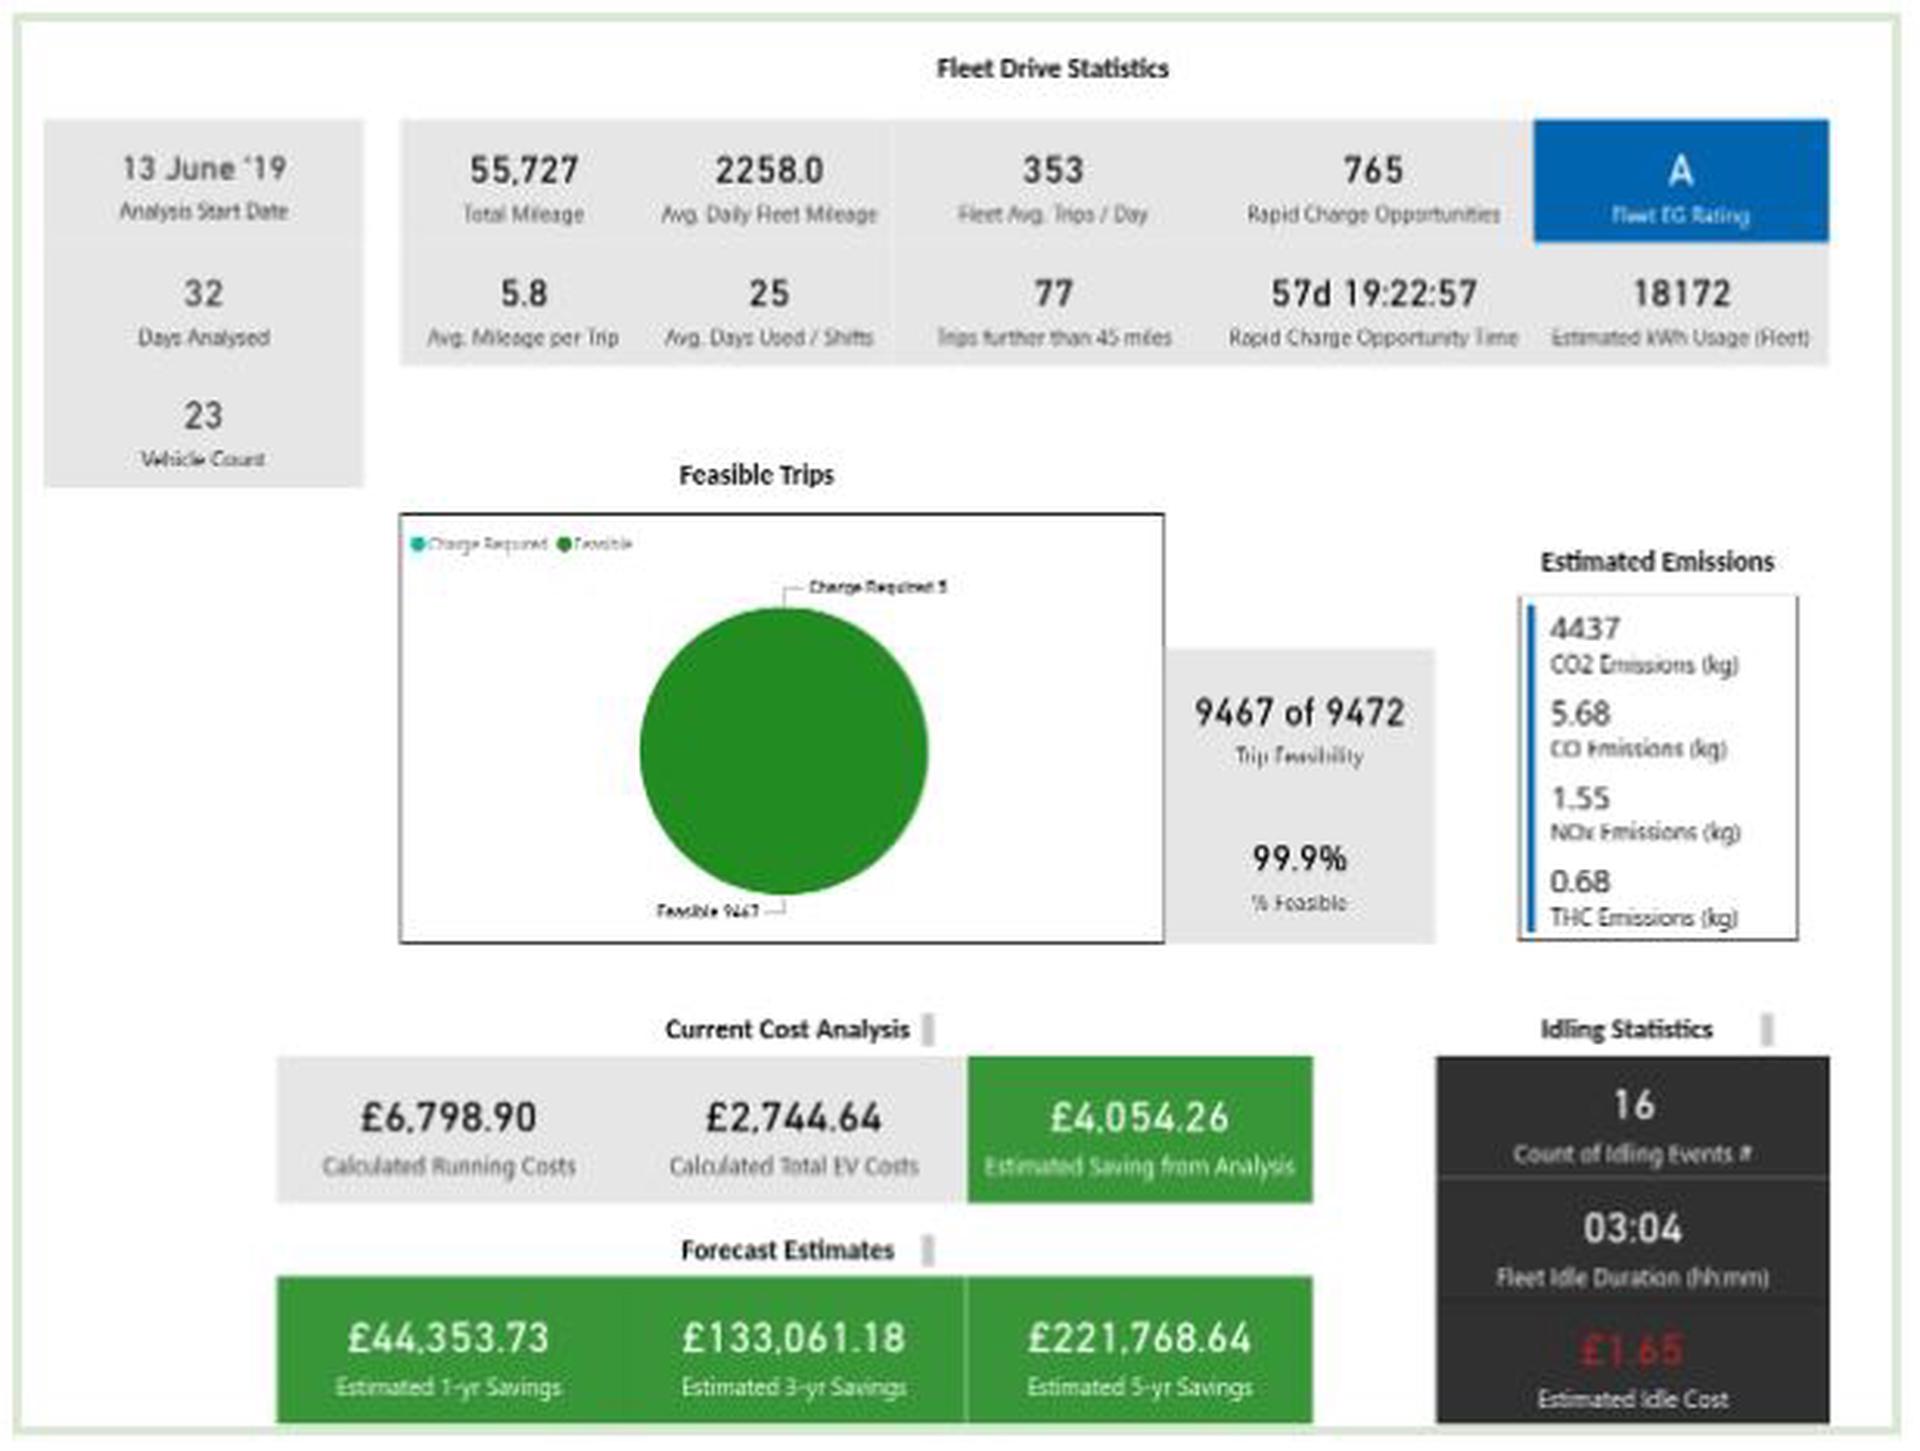Viewport: 1920px width, 1451px height.
Task: Select the blue Fleet EG Rating tile
Action: click(1680, 182)
